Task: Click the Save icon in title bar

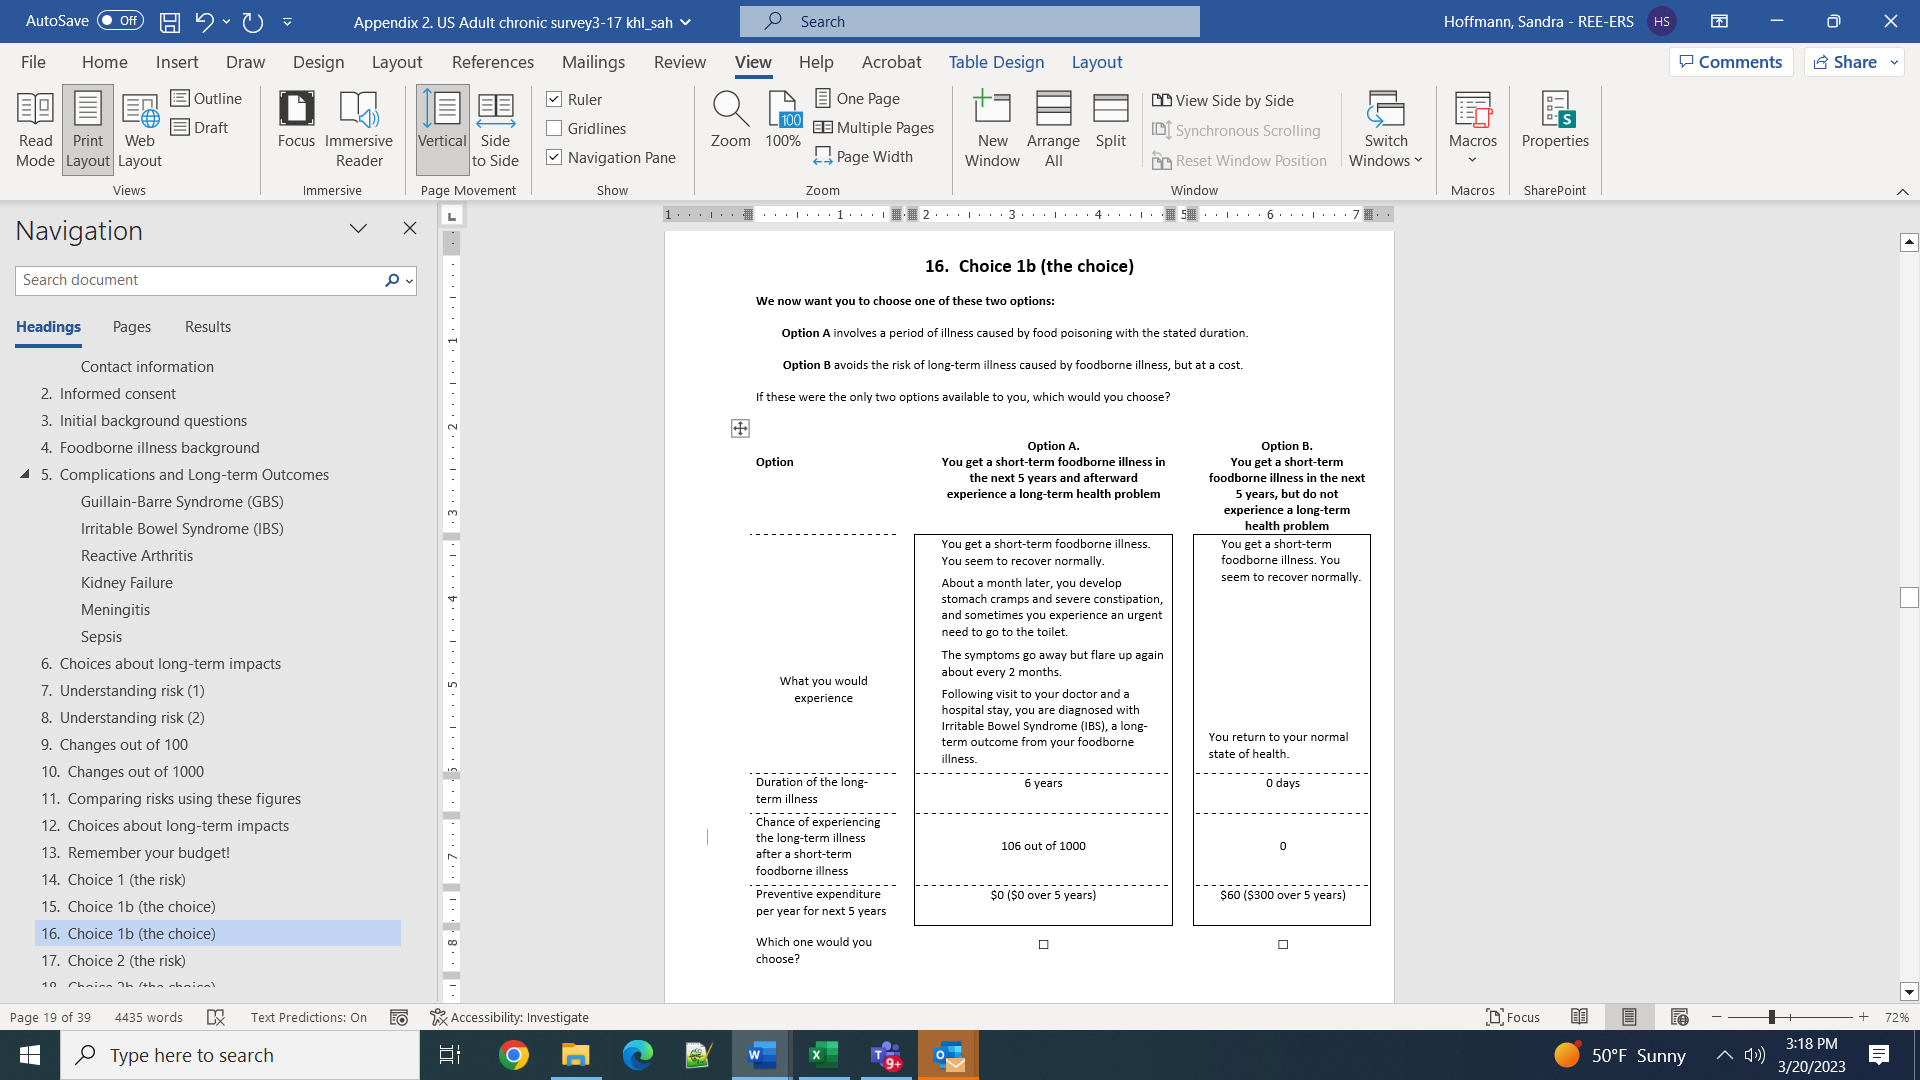Action: click(169, 21)
